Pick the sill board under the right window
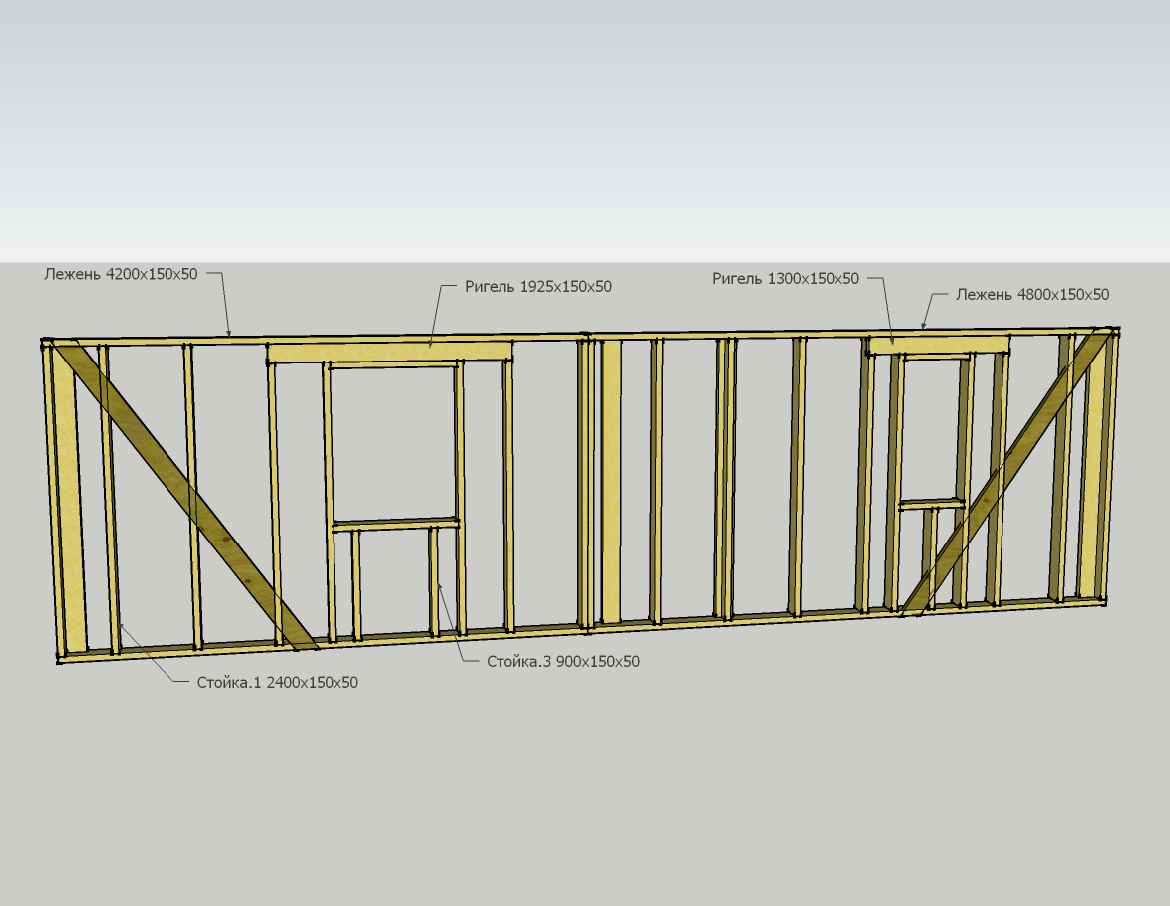1170x906 pixels. pos(931,504)
